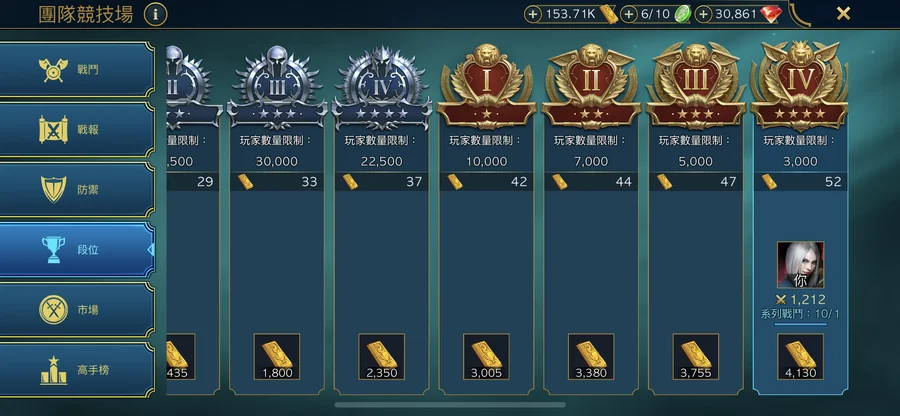Screen dimensions: 900x416
Task: Open the info icon beside 團隊競技場
Action: click(x=156, y=14)
